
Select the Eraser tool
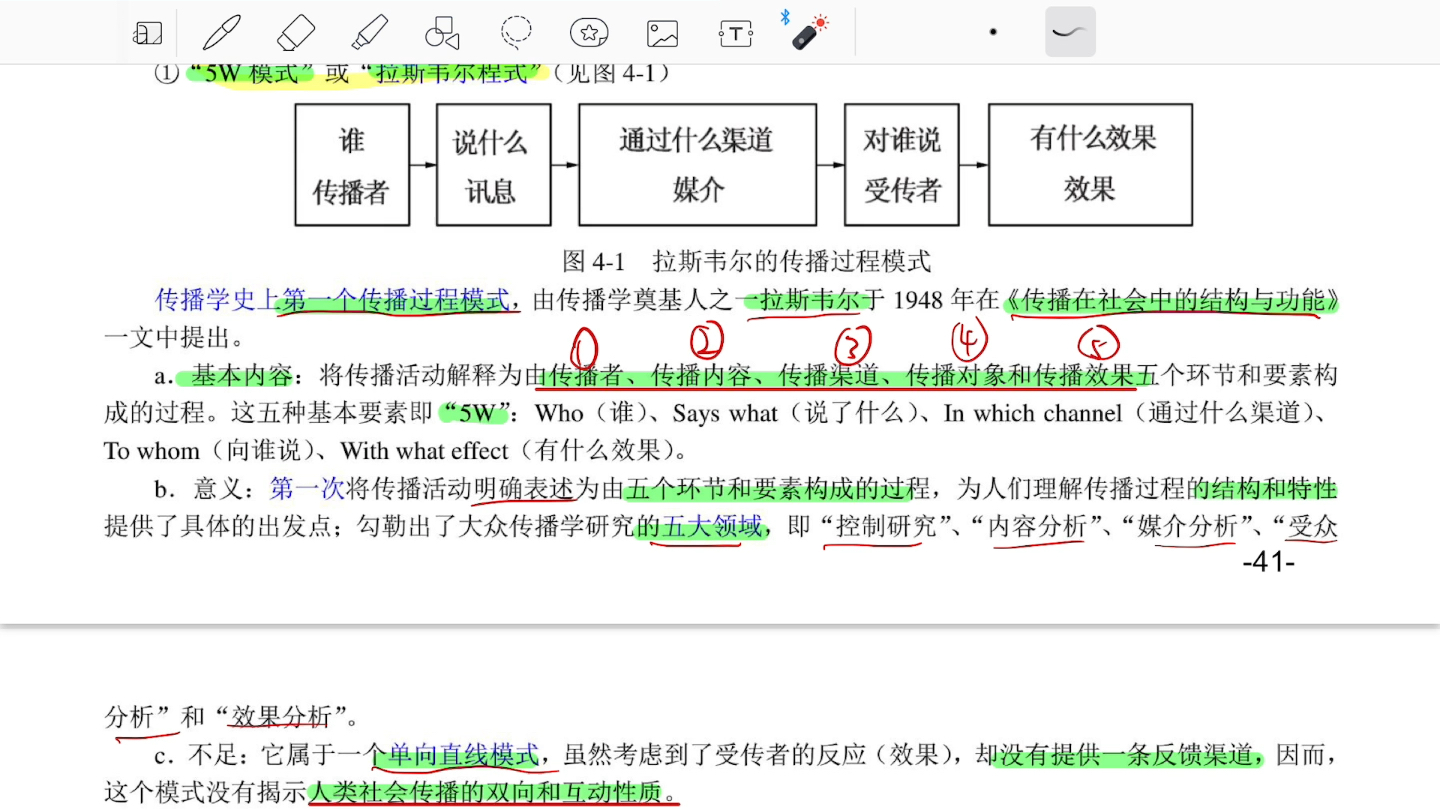pyautogui.click(x=294, y=31)
